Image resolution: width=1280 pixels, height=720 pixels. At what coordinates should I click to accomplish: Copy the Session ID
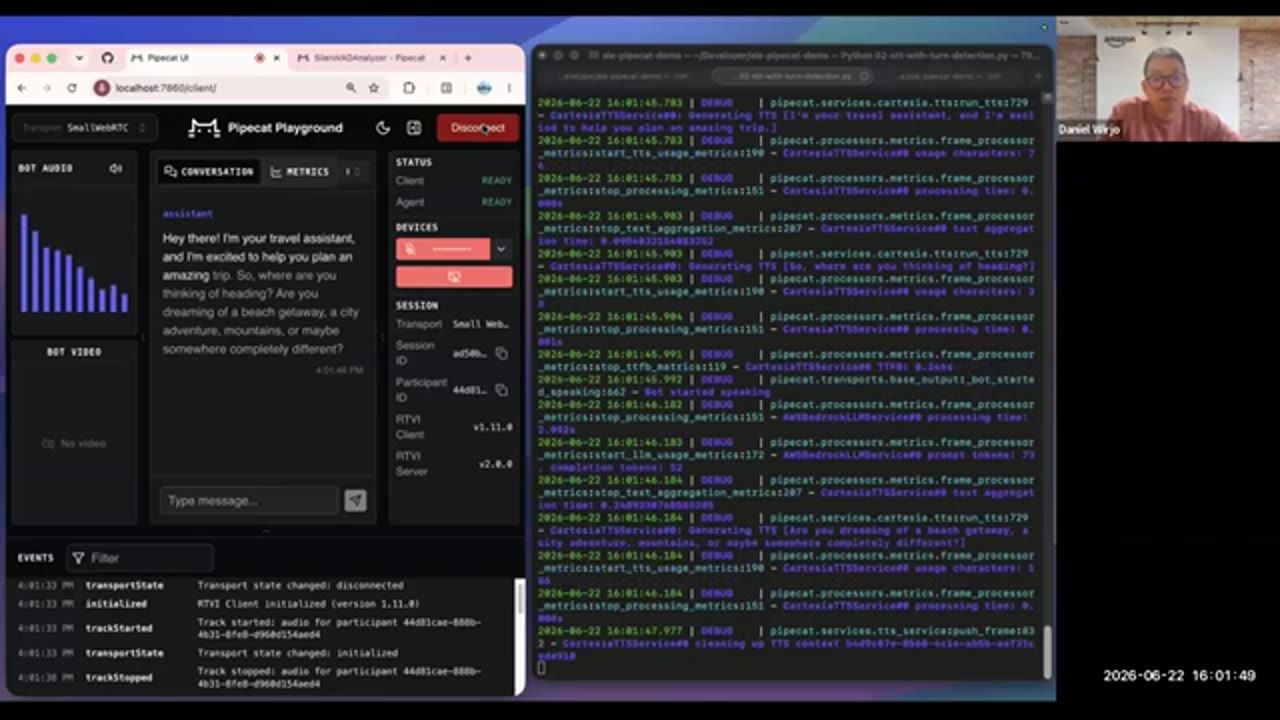tap(502, 353)
